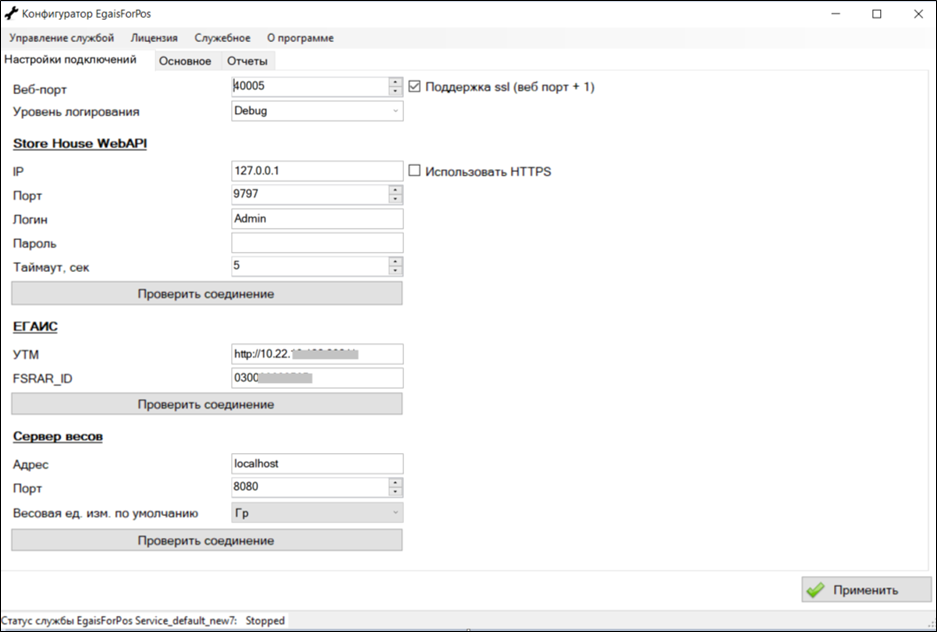Click the wrench icon in title bar
The width and height of the screenshot is (937, 632).
pos(11,14)
